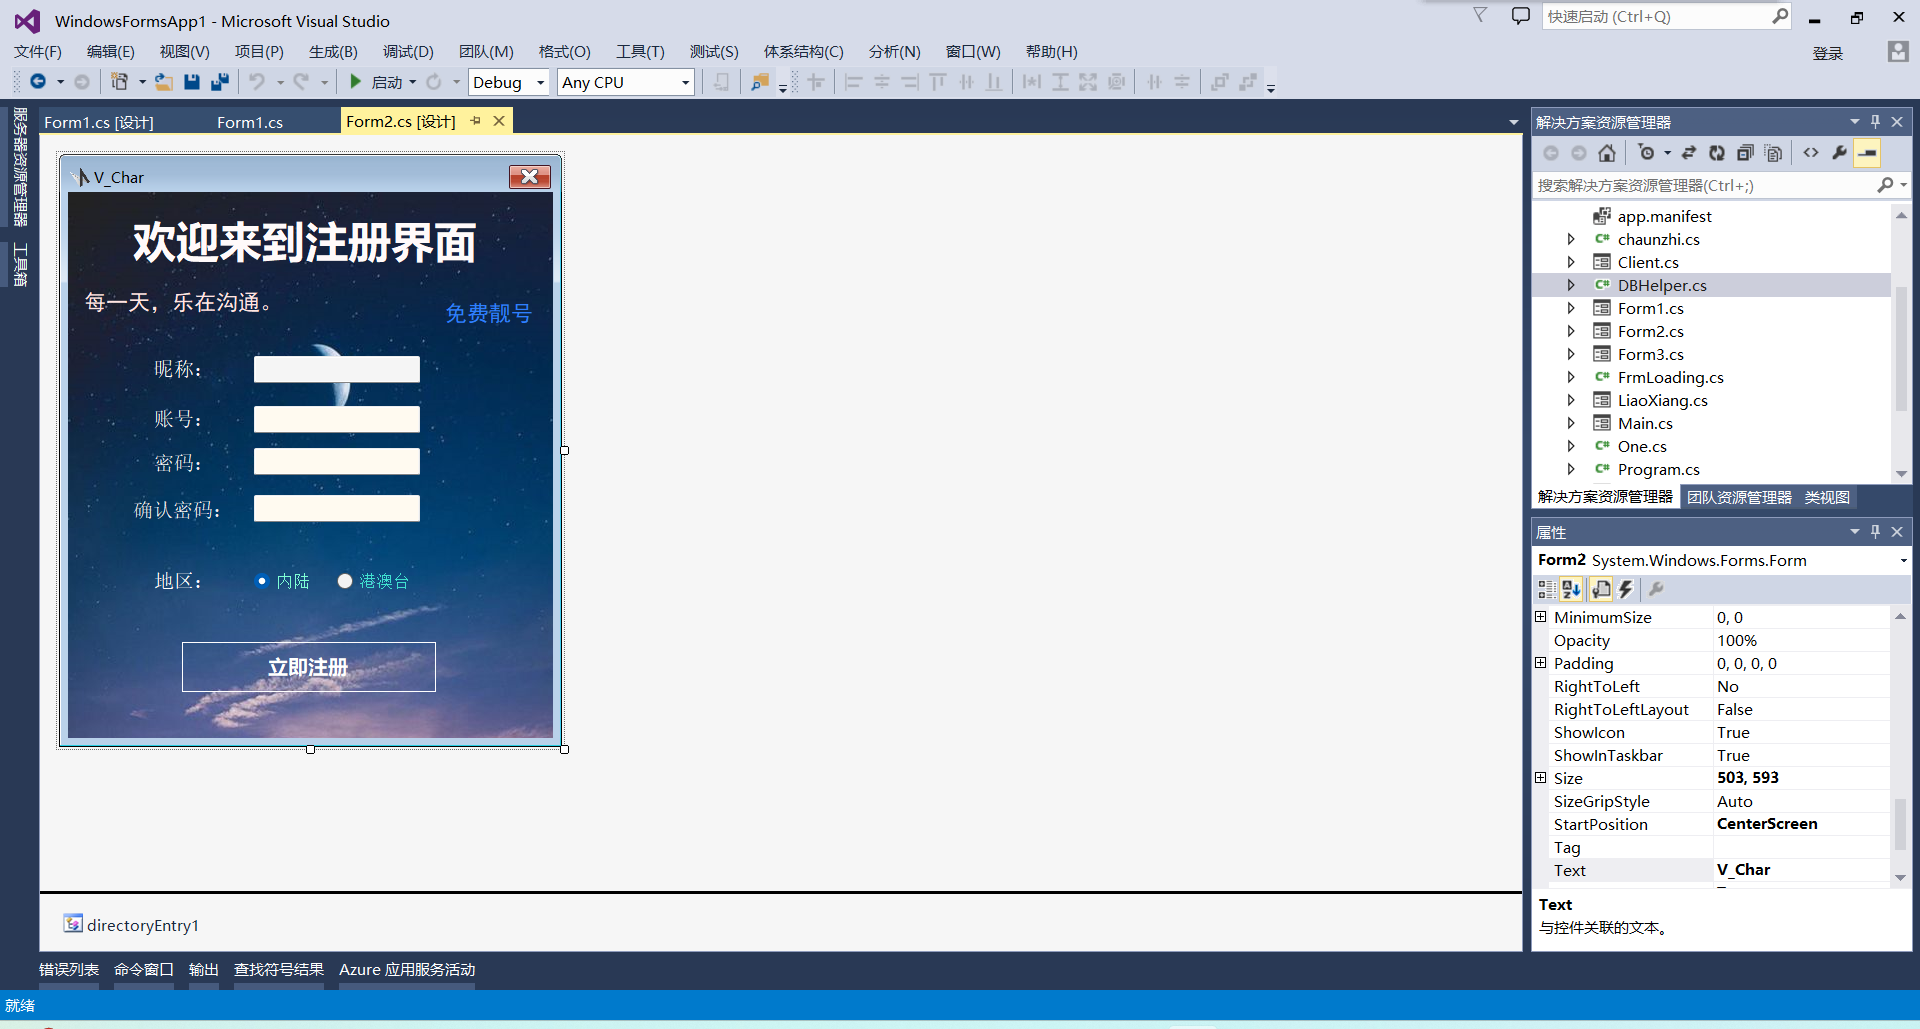Click the 内陆 radio button
The width and height of the screenshot is (1920, 1029).
point(261,580)
